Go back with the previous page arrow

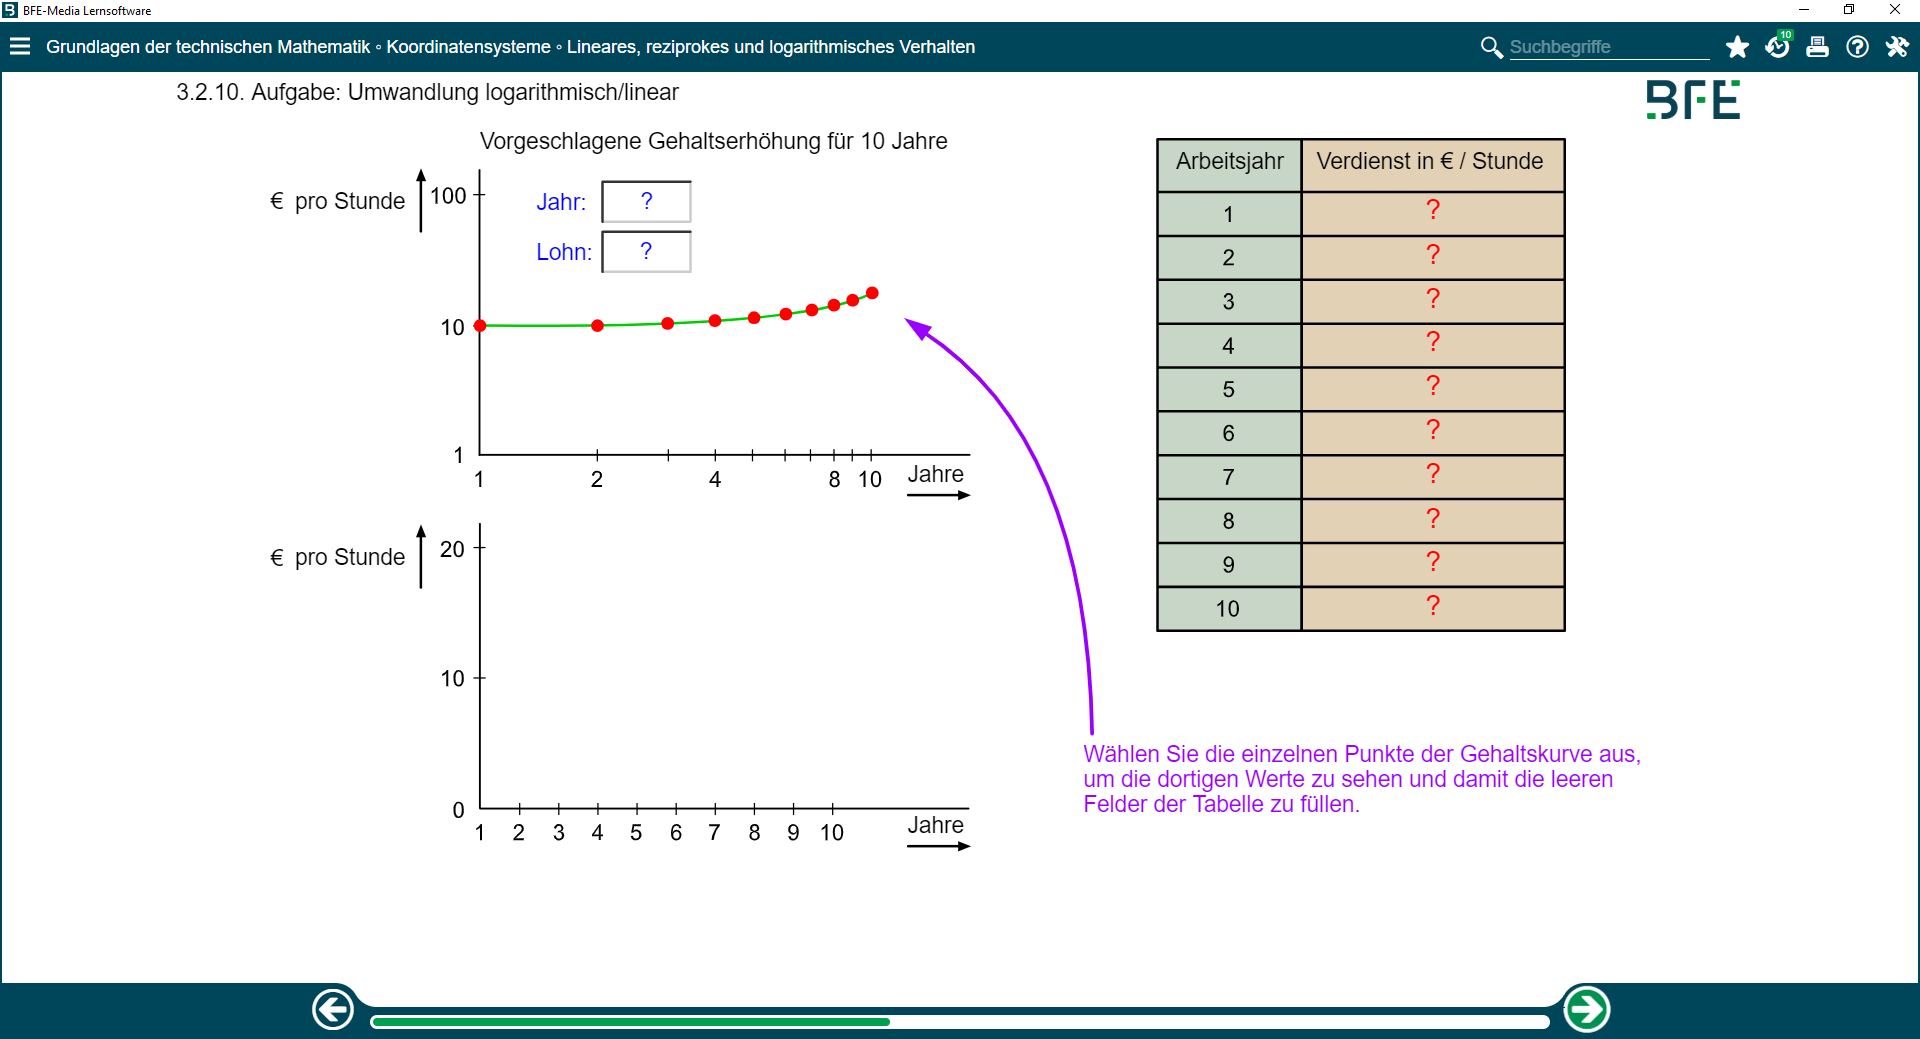point(333,1009)
